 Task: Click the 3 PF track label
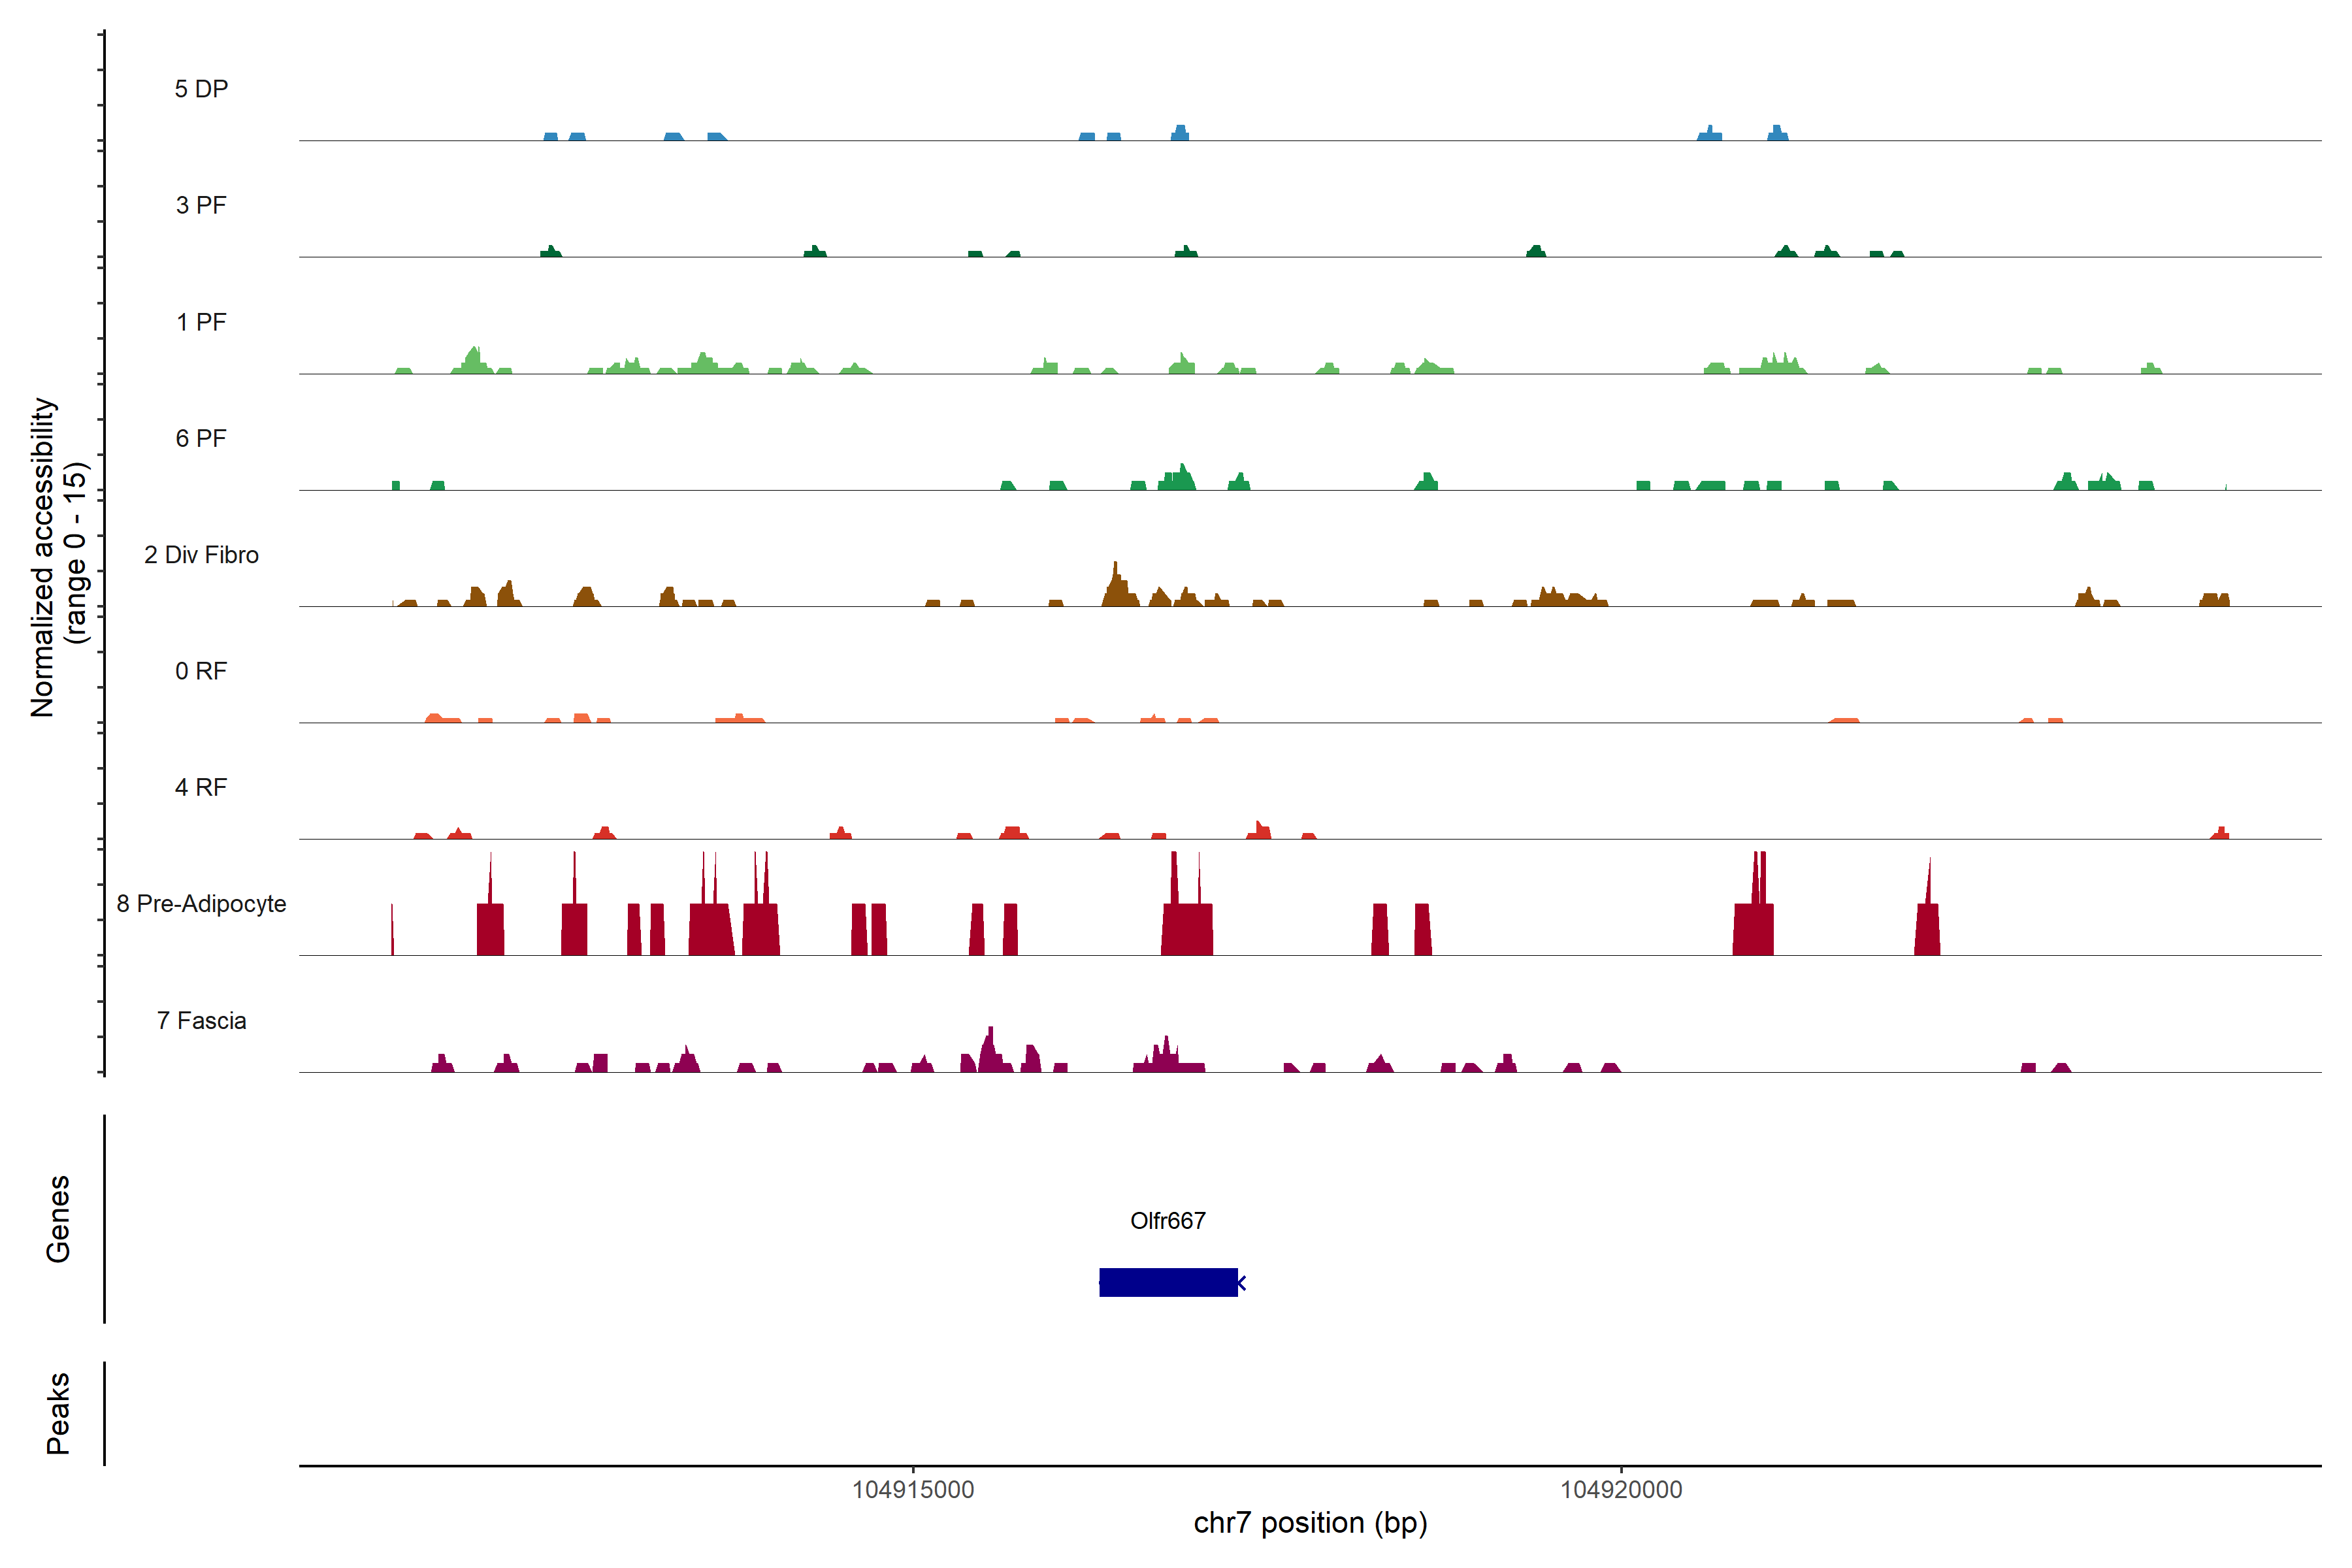point(201,205)
